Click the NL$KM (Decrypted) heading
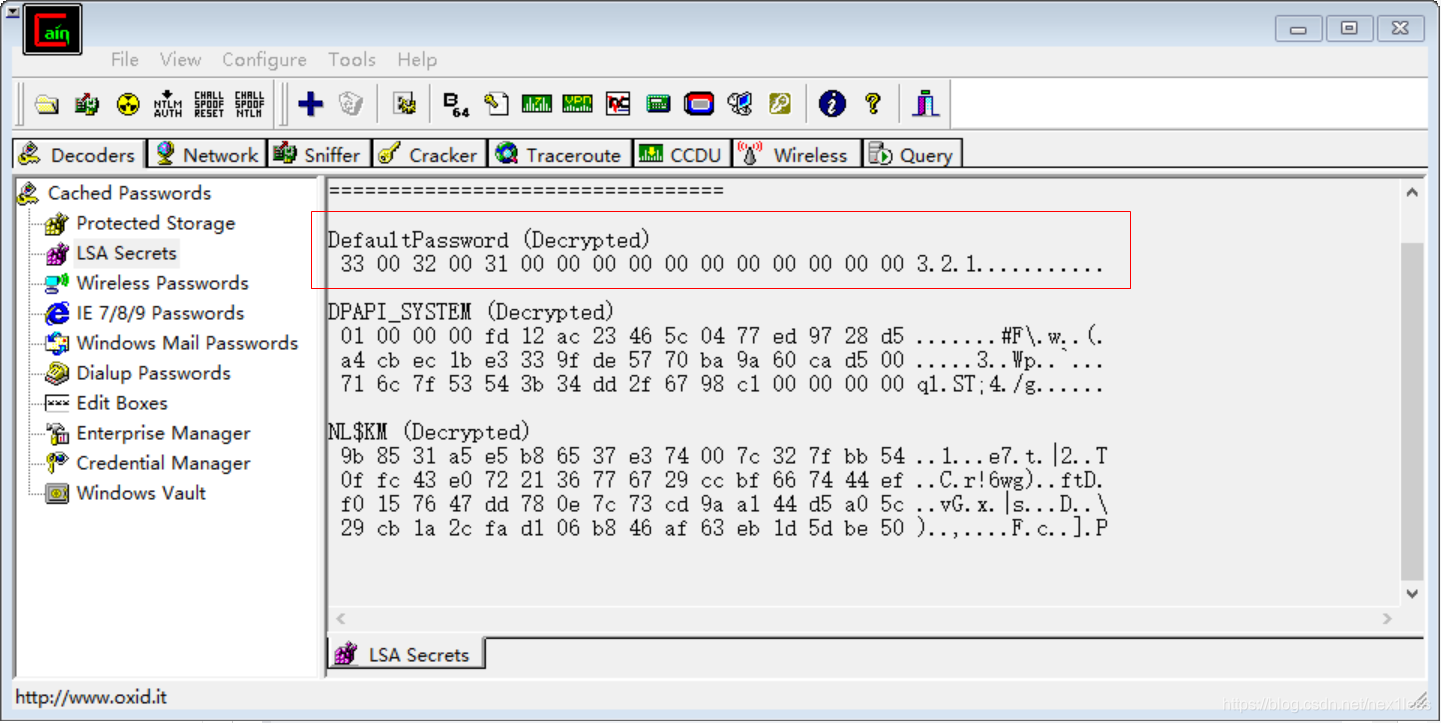 428,432
